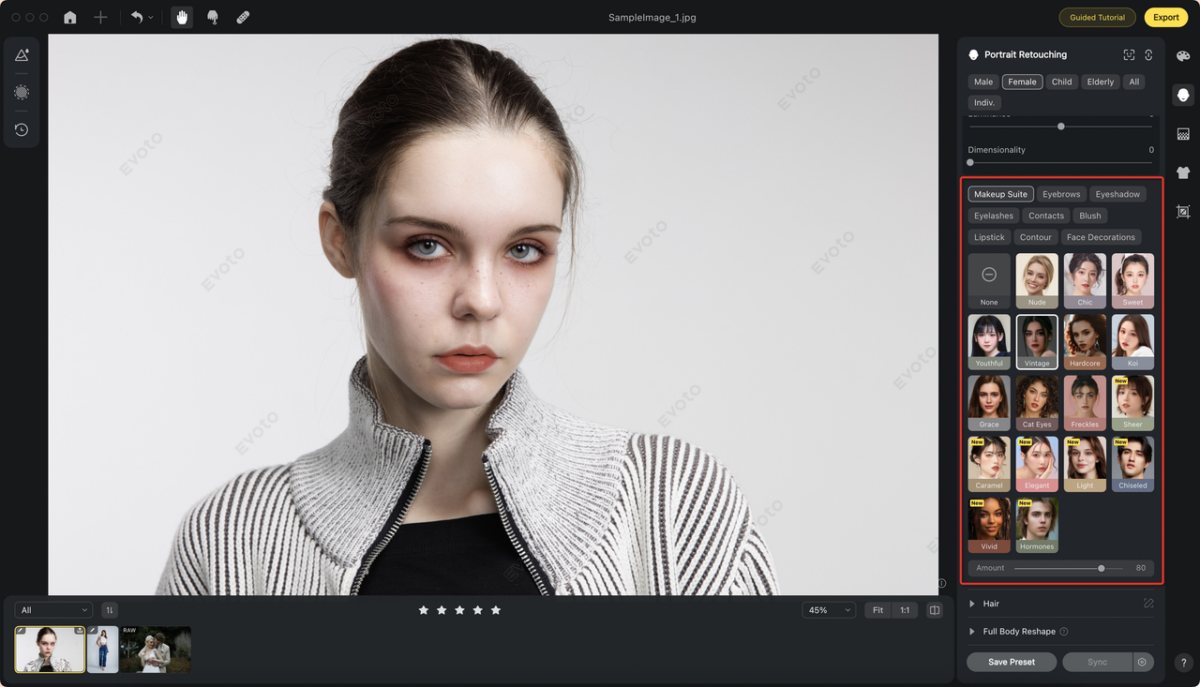Switch to the Eyebrows tab

click(x=1061, y=194)
